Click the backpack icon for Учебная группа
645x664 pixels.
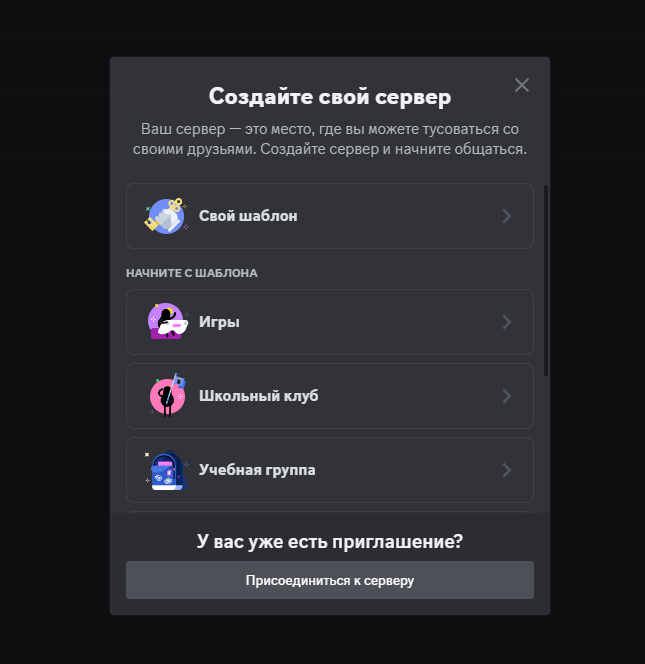coord(166,470)
